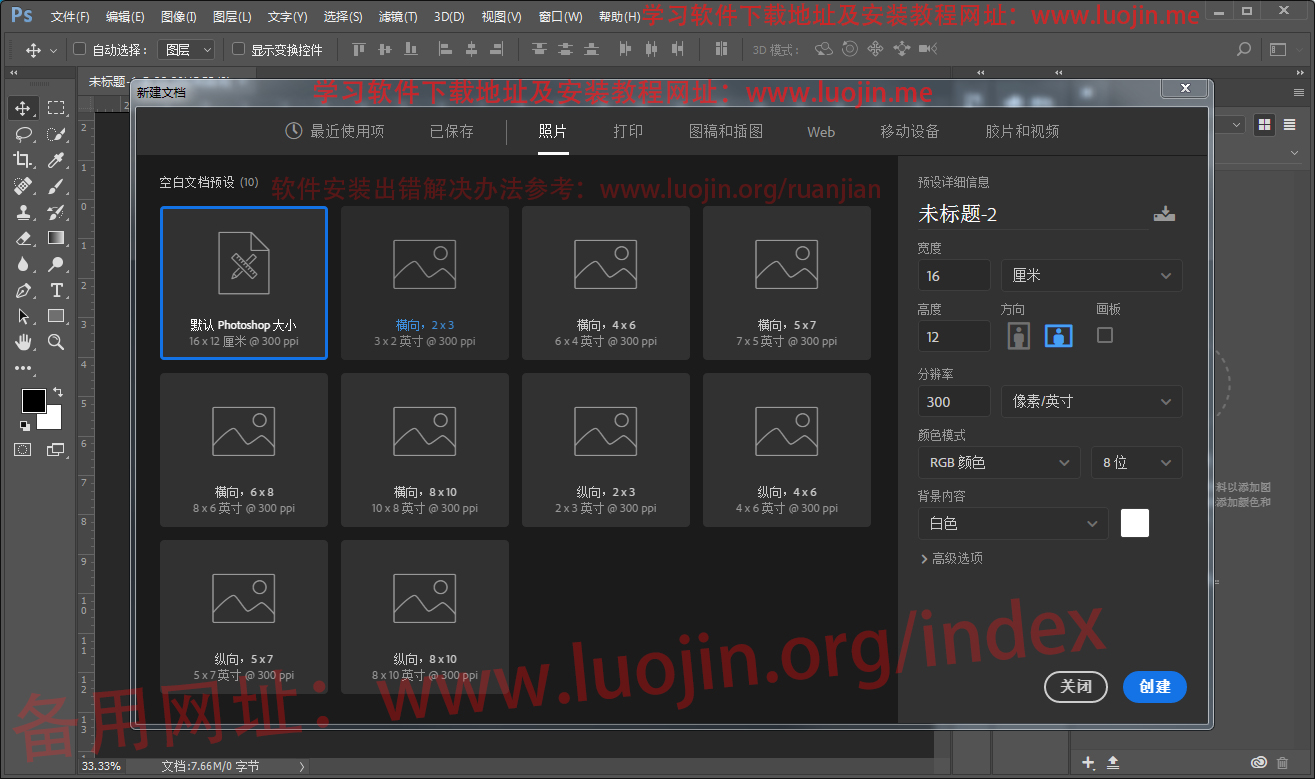
Task: Select the Brush tool
Action: coord(56,186)
